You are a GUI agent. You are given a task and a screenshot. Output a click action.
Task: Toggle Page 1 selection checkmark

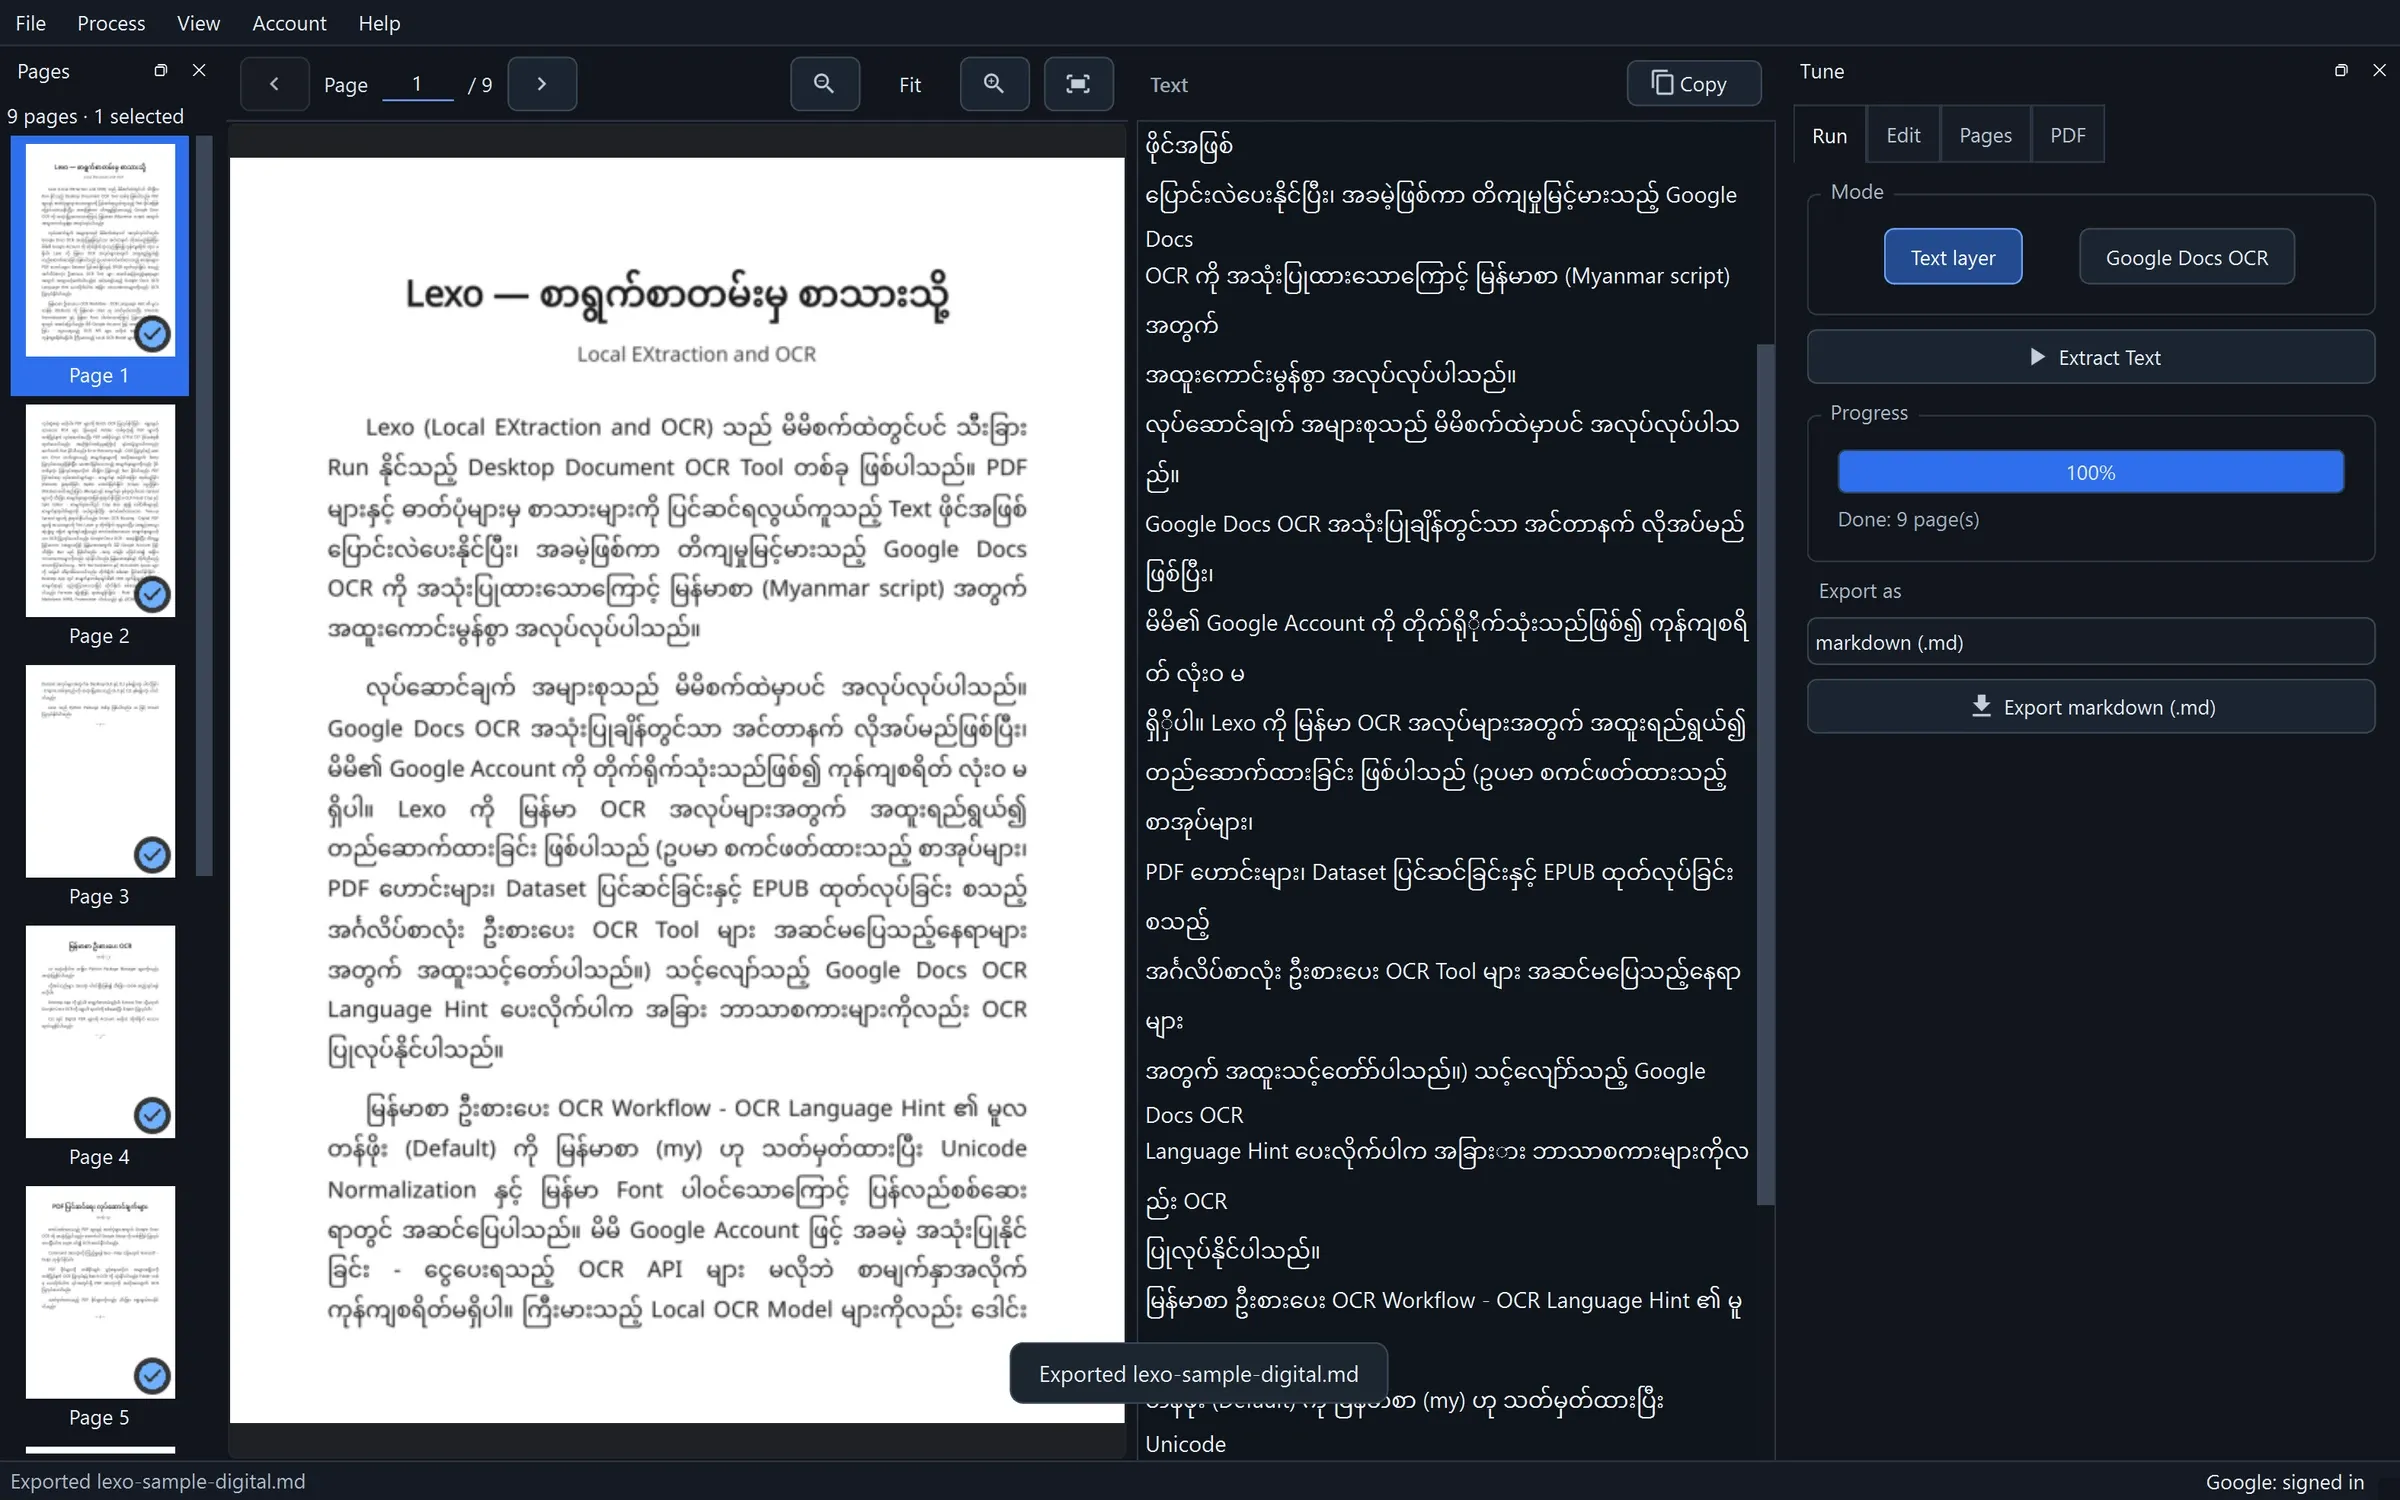click(152, 334)
